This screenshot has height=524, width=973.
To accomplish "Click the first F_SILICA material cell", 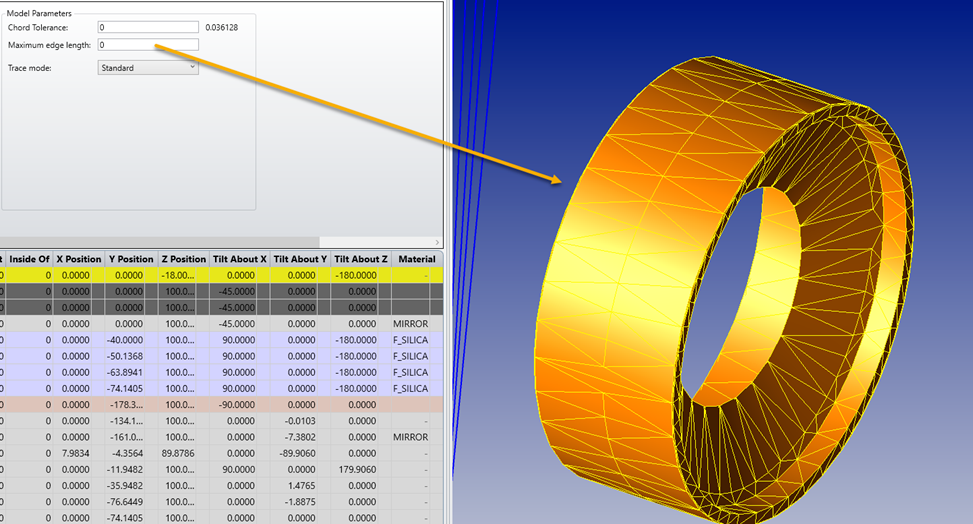I will pos(411,341).
